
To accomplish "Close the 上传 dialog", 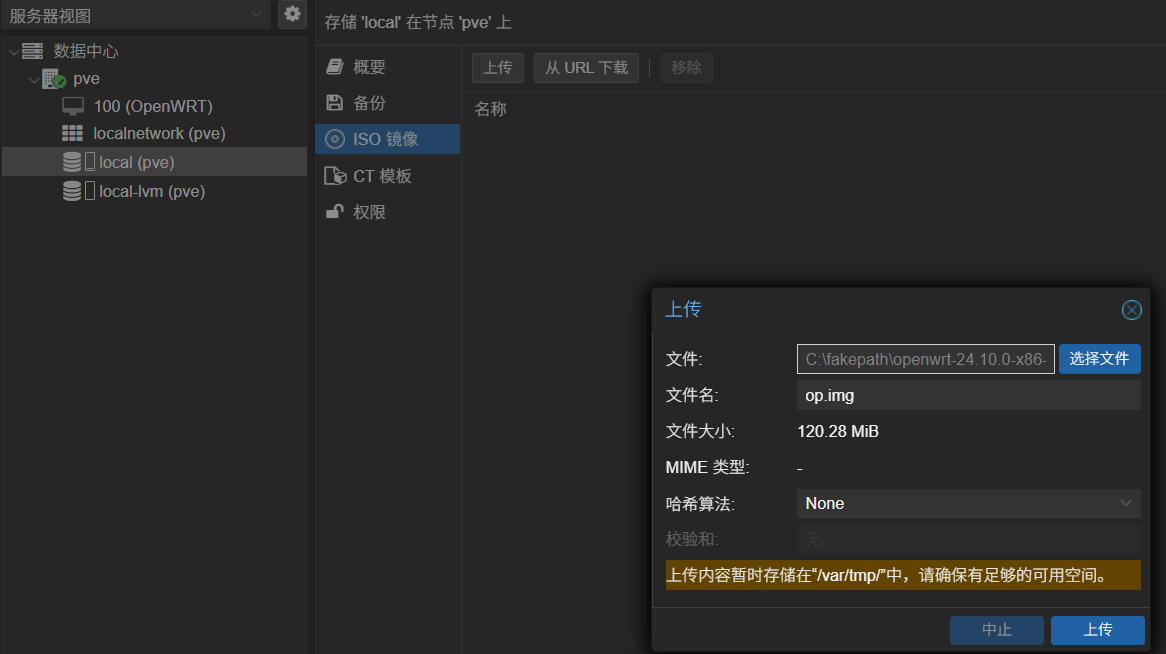I will pyautogui.click(x=1131, y=310).
